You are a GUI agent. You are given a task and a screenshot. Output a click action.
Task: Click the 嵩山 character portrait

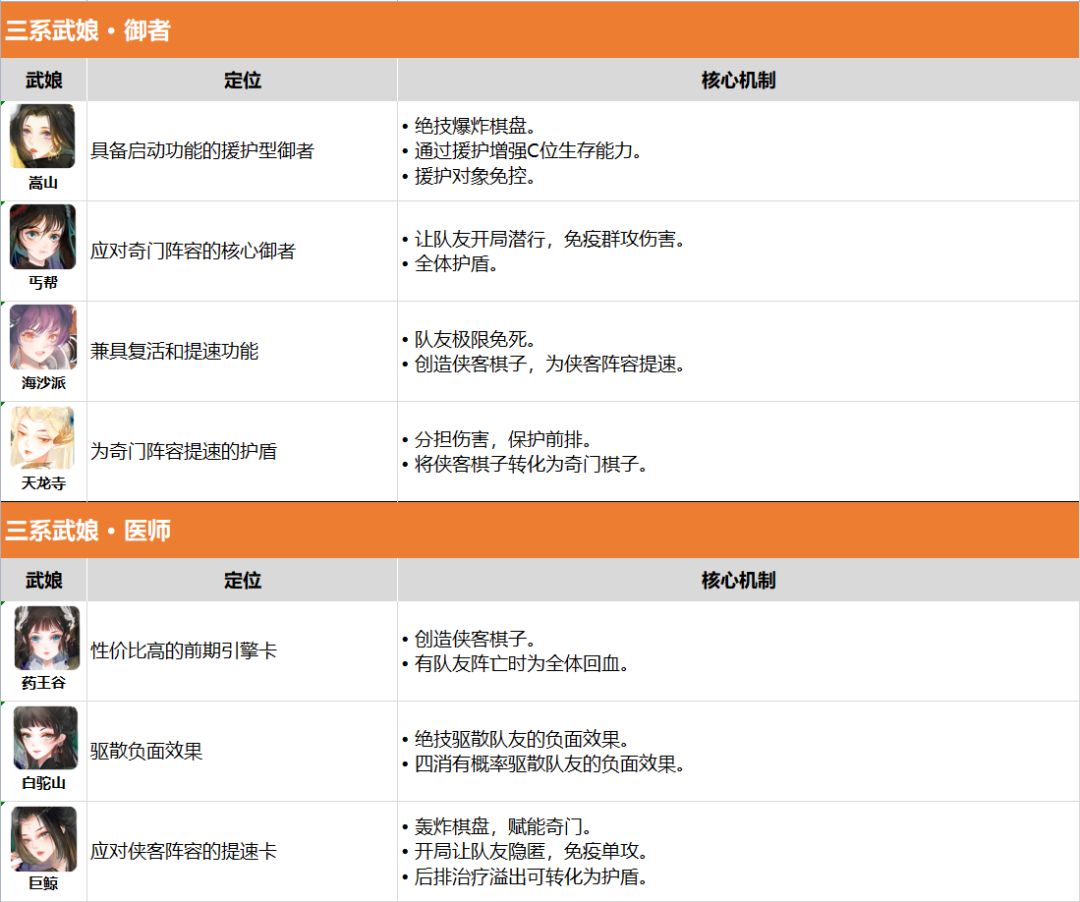pos(43,136)
